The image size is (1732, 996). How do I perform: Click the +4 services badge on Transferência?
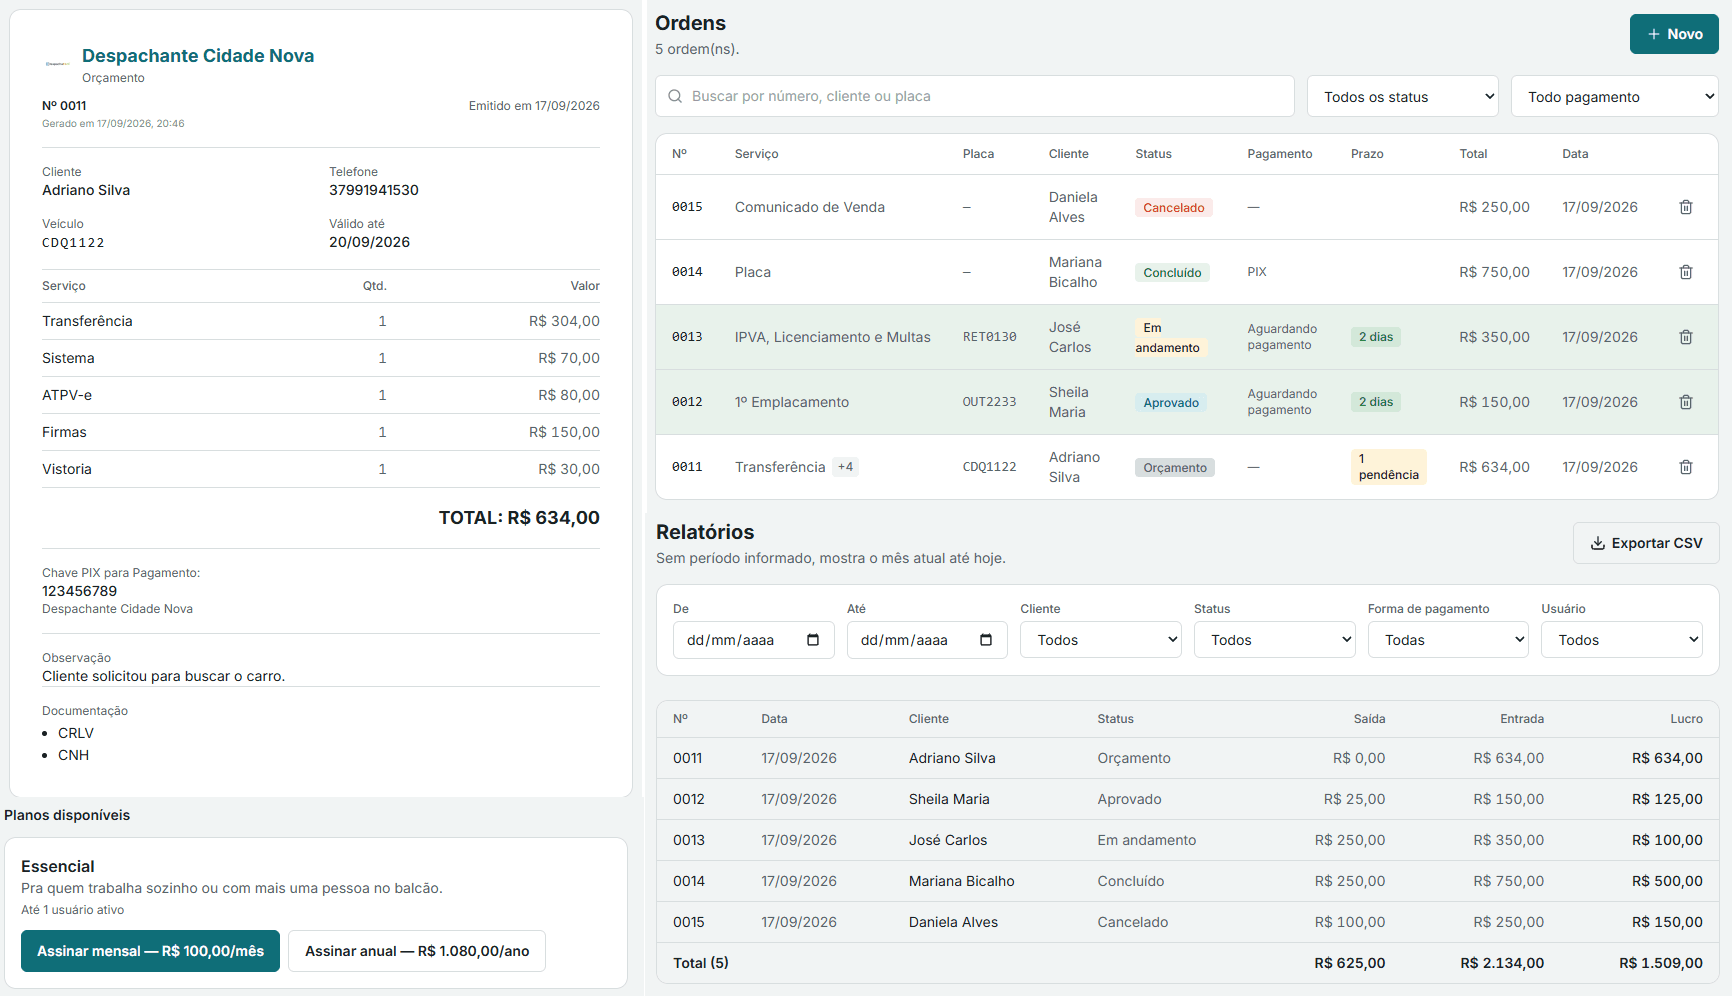click(846, 467)
